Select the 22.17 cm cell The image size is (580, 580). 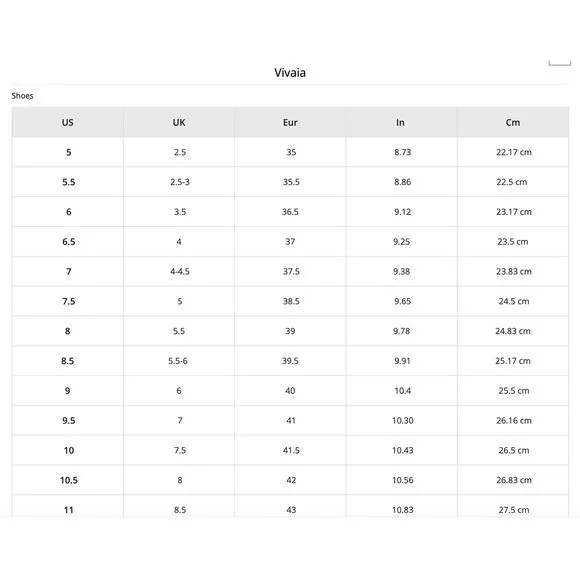pos(513,152)
